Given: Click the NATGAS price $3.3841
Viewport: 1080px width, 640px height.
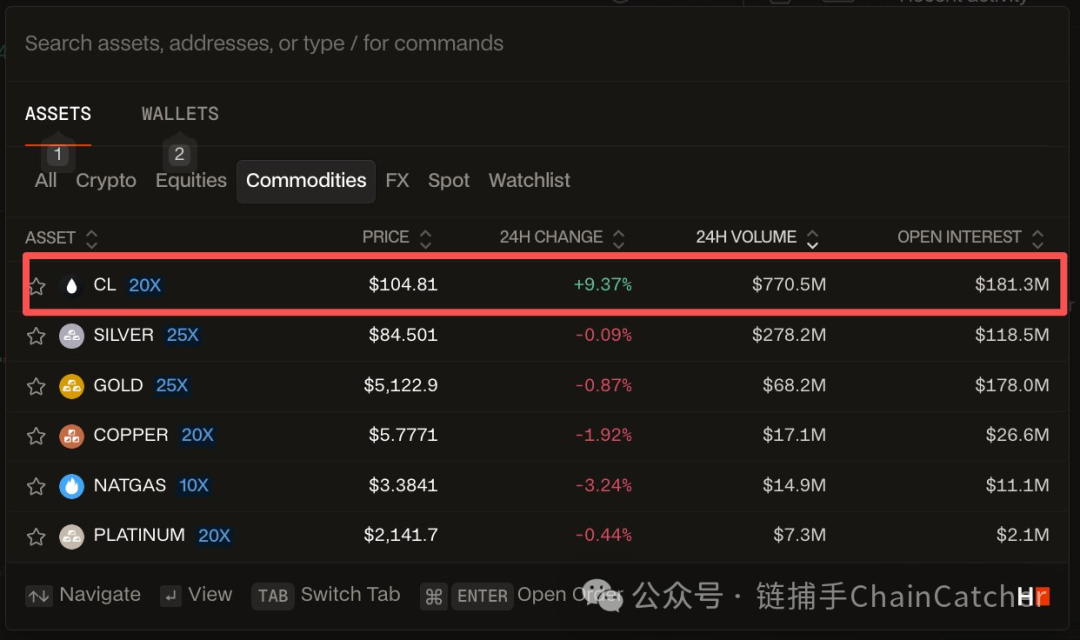Looking at the screenshot, I should tap(403, 486).
